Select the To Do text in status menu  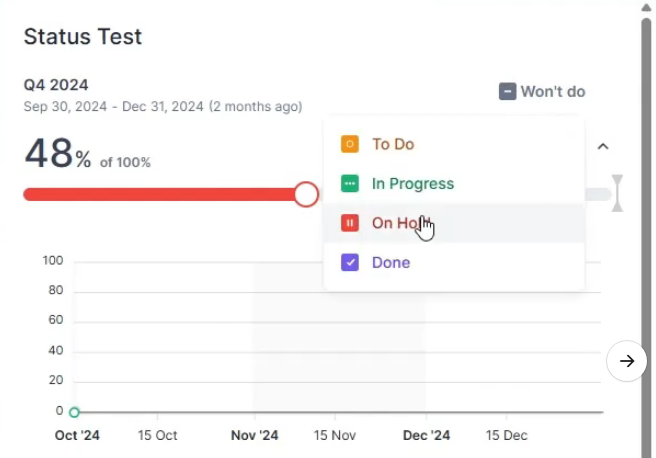[393, 144]
